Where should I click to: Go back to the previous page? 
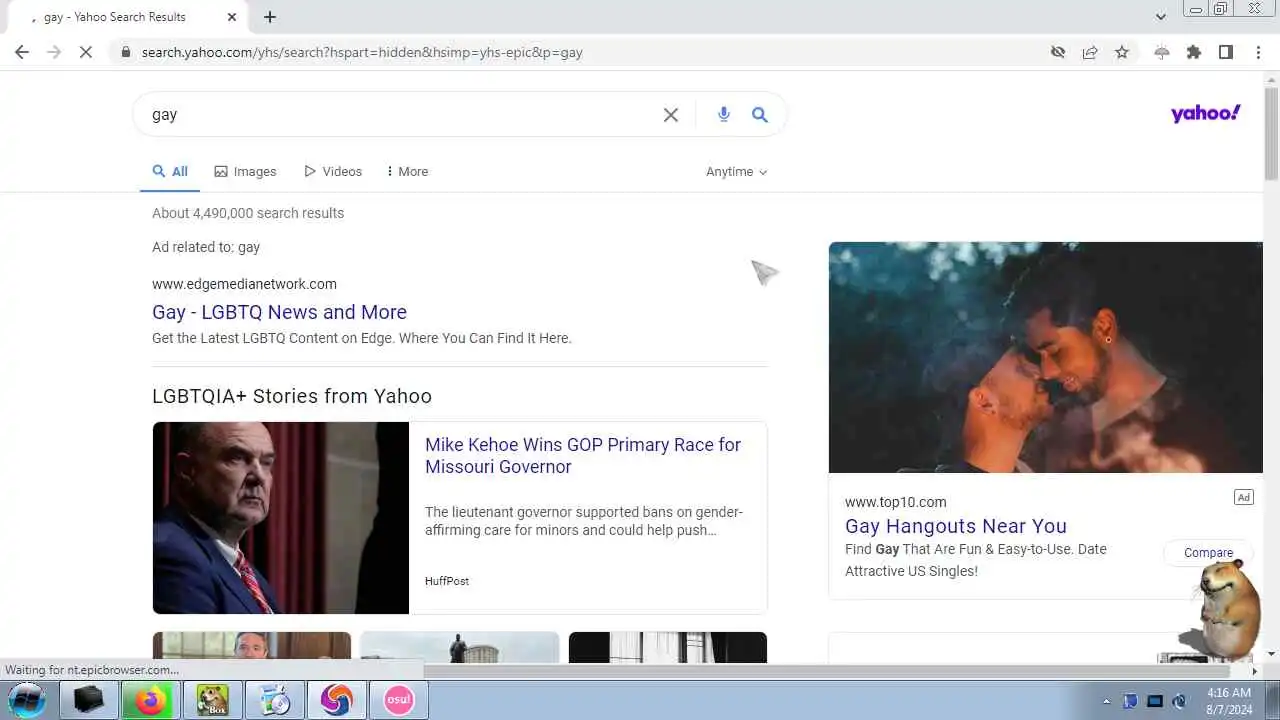click(x=22, y=52)
